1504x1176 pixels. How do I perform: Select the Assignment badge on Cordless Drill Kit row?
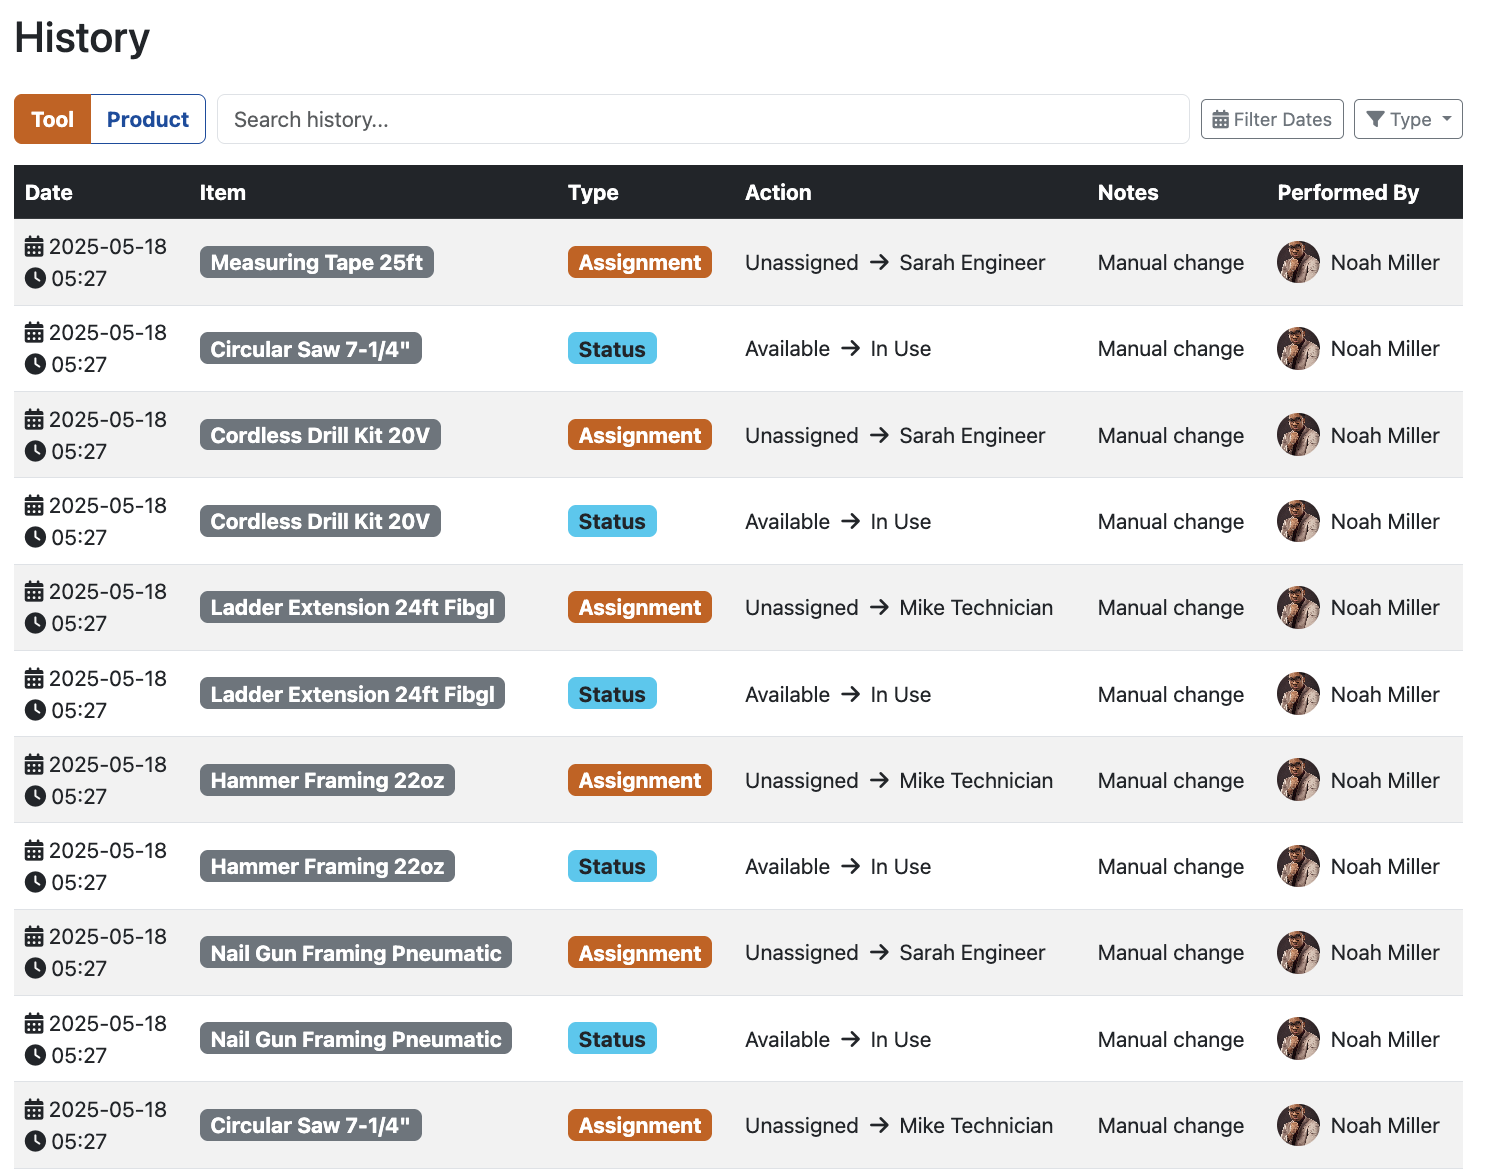pyautogui.click(x=639, y=435)
